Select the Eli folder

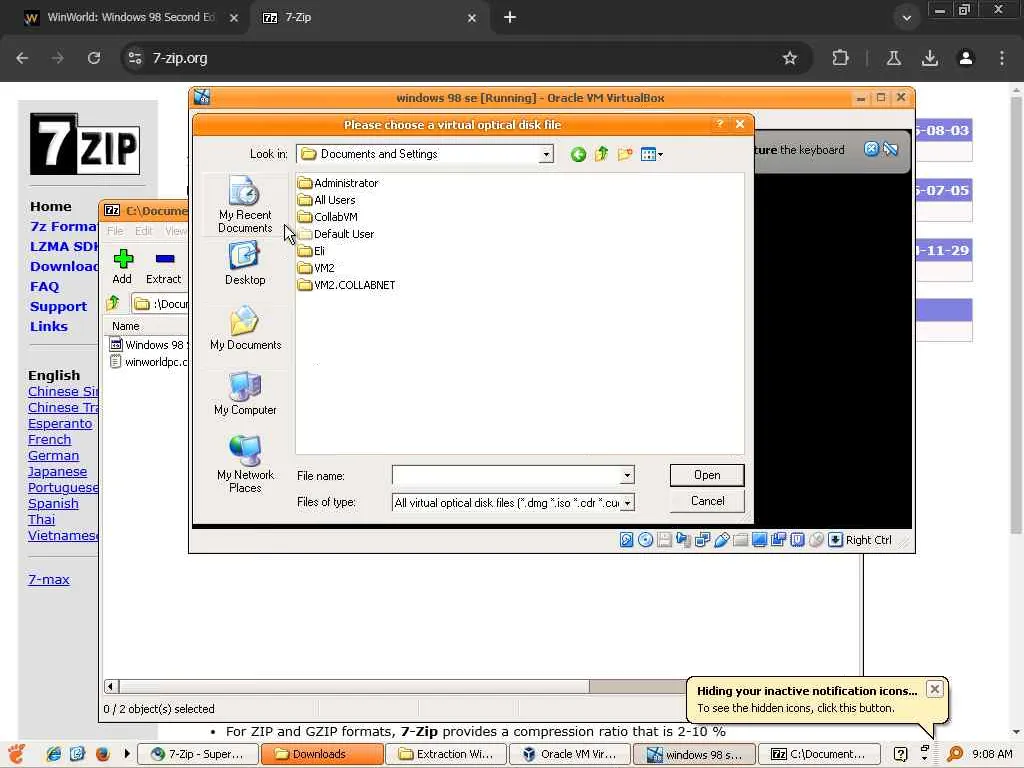312,251
